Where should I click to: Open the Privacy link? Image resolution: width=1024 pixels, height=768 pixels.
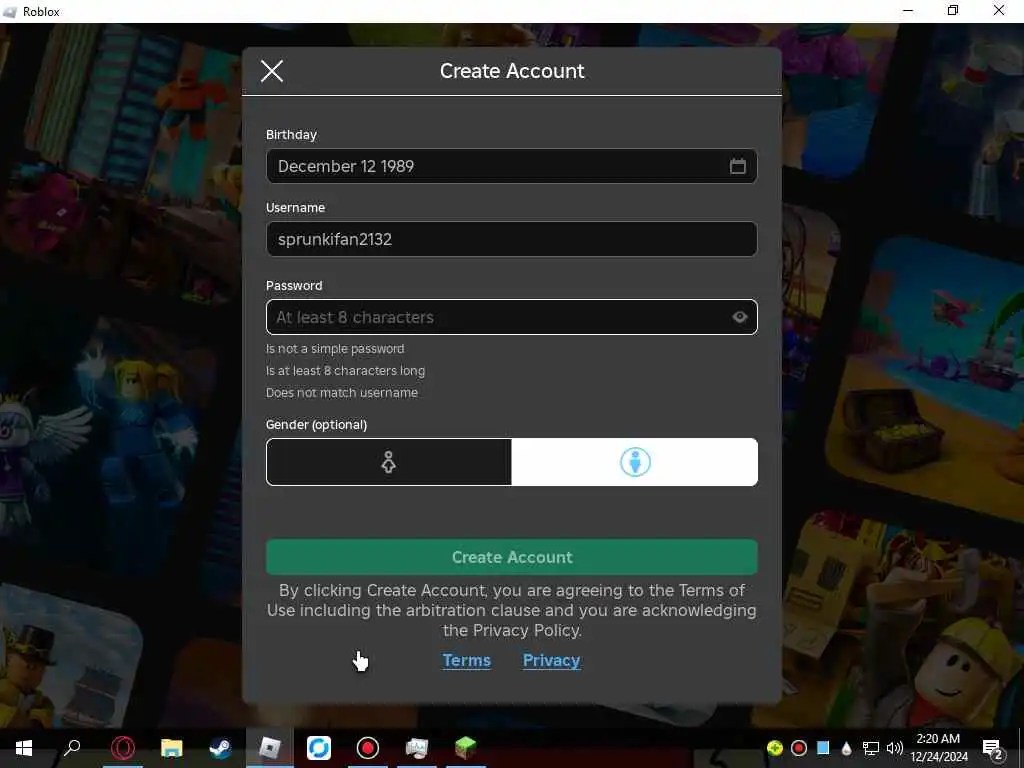point(551,660)
